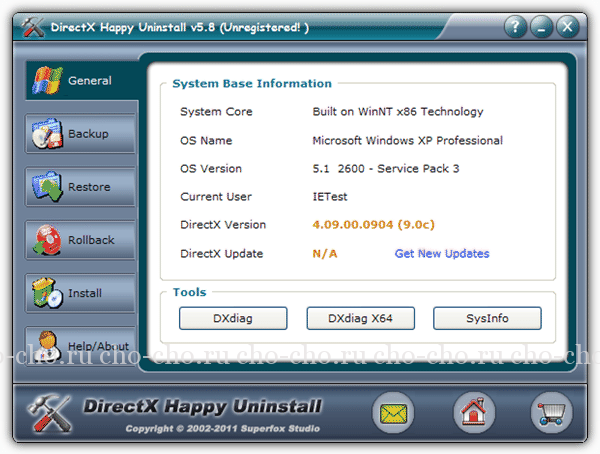Go to the Install section

pyautogui.click(x=80, y=293)
